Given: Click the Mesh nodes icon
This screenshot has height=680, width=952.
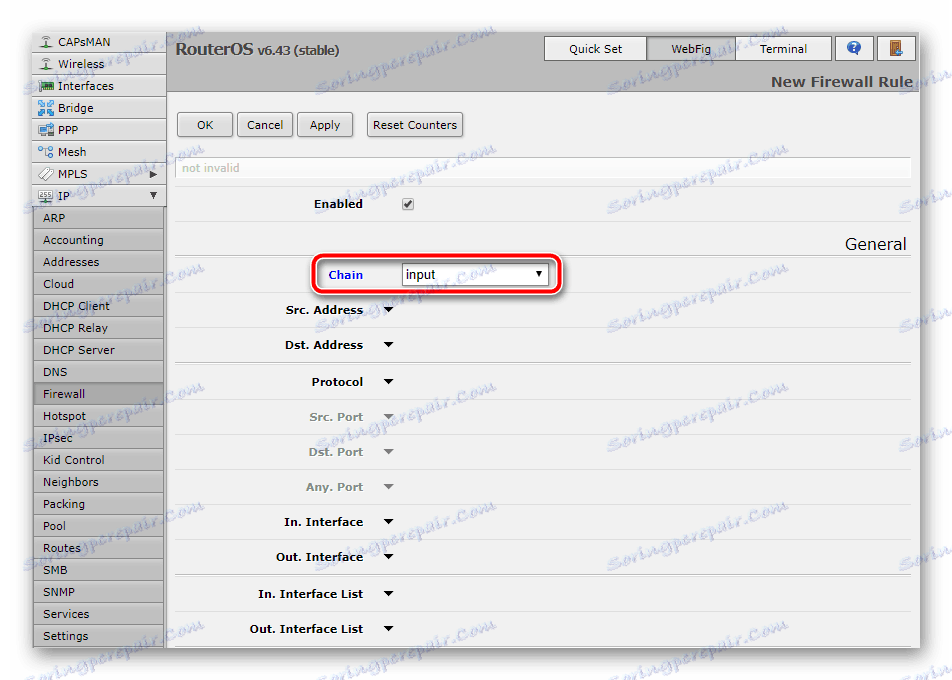Looking at the screenshot, I should click(46, 152).
